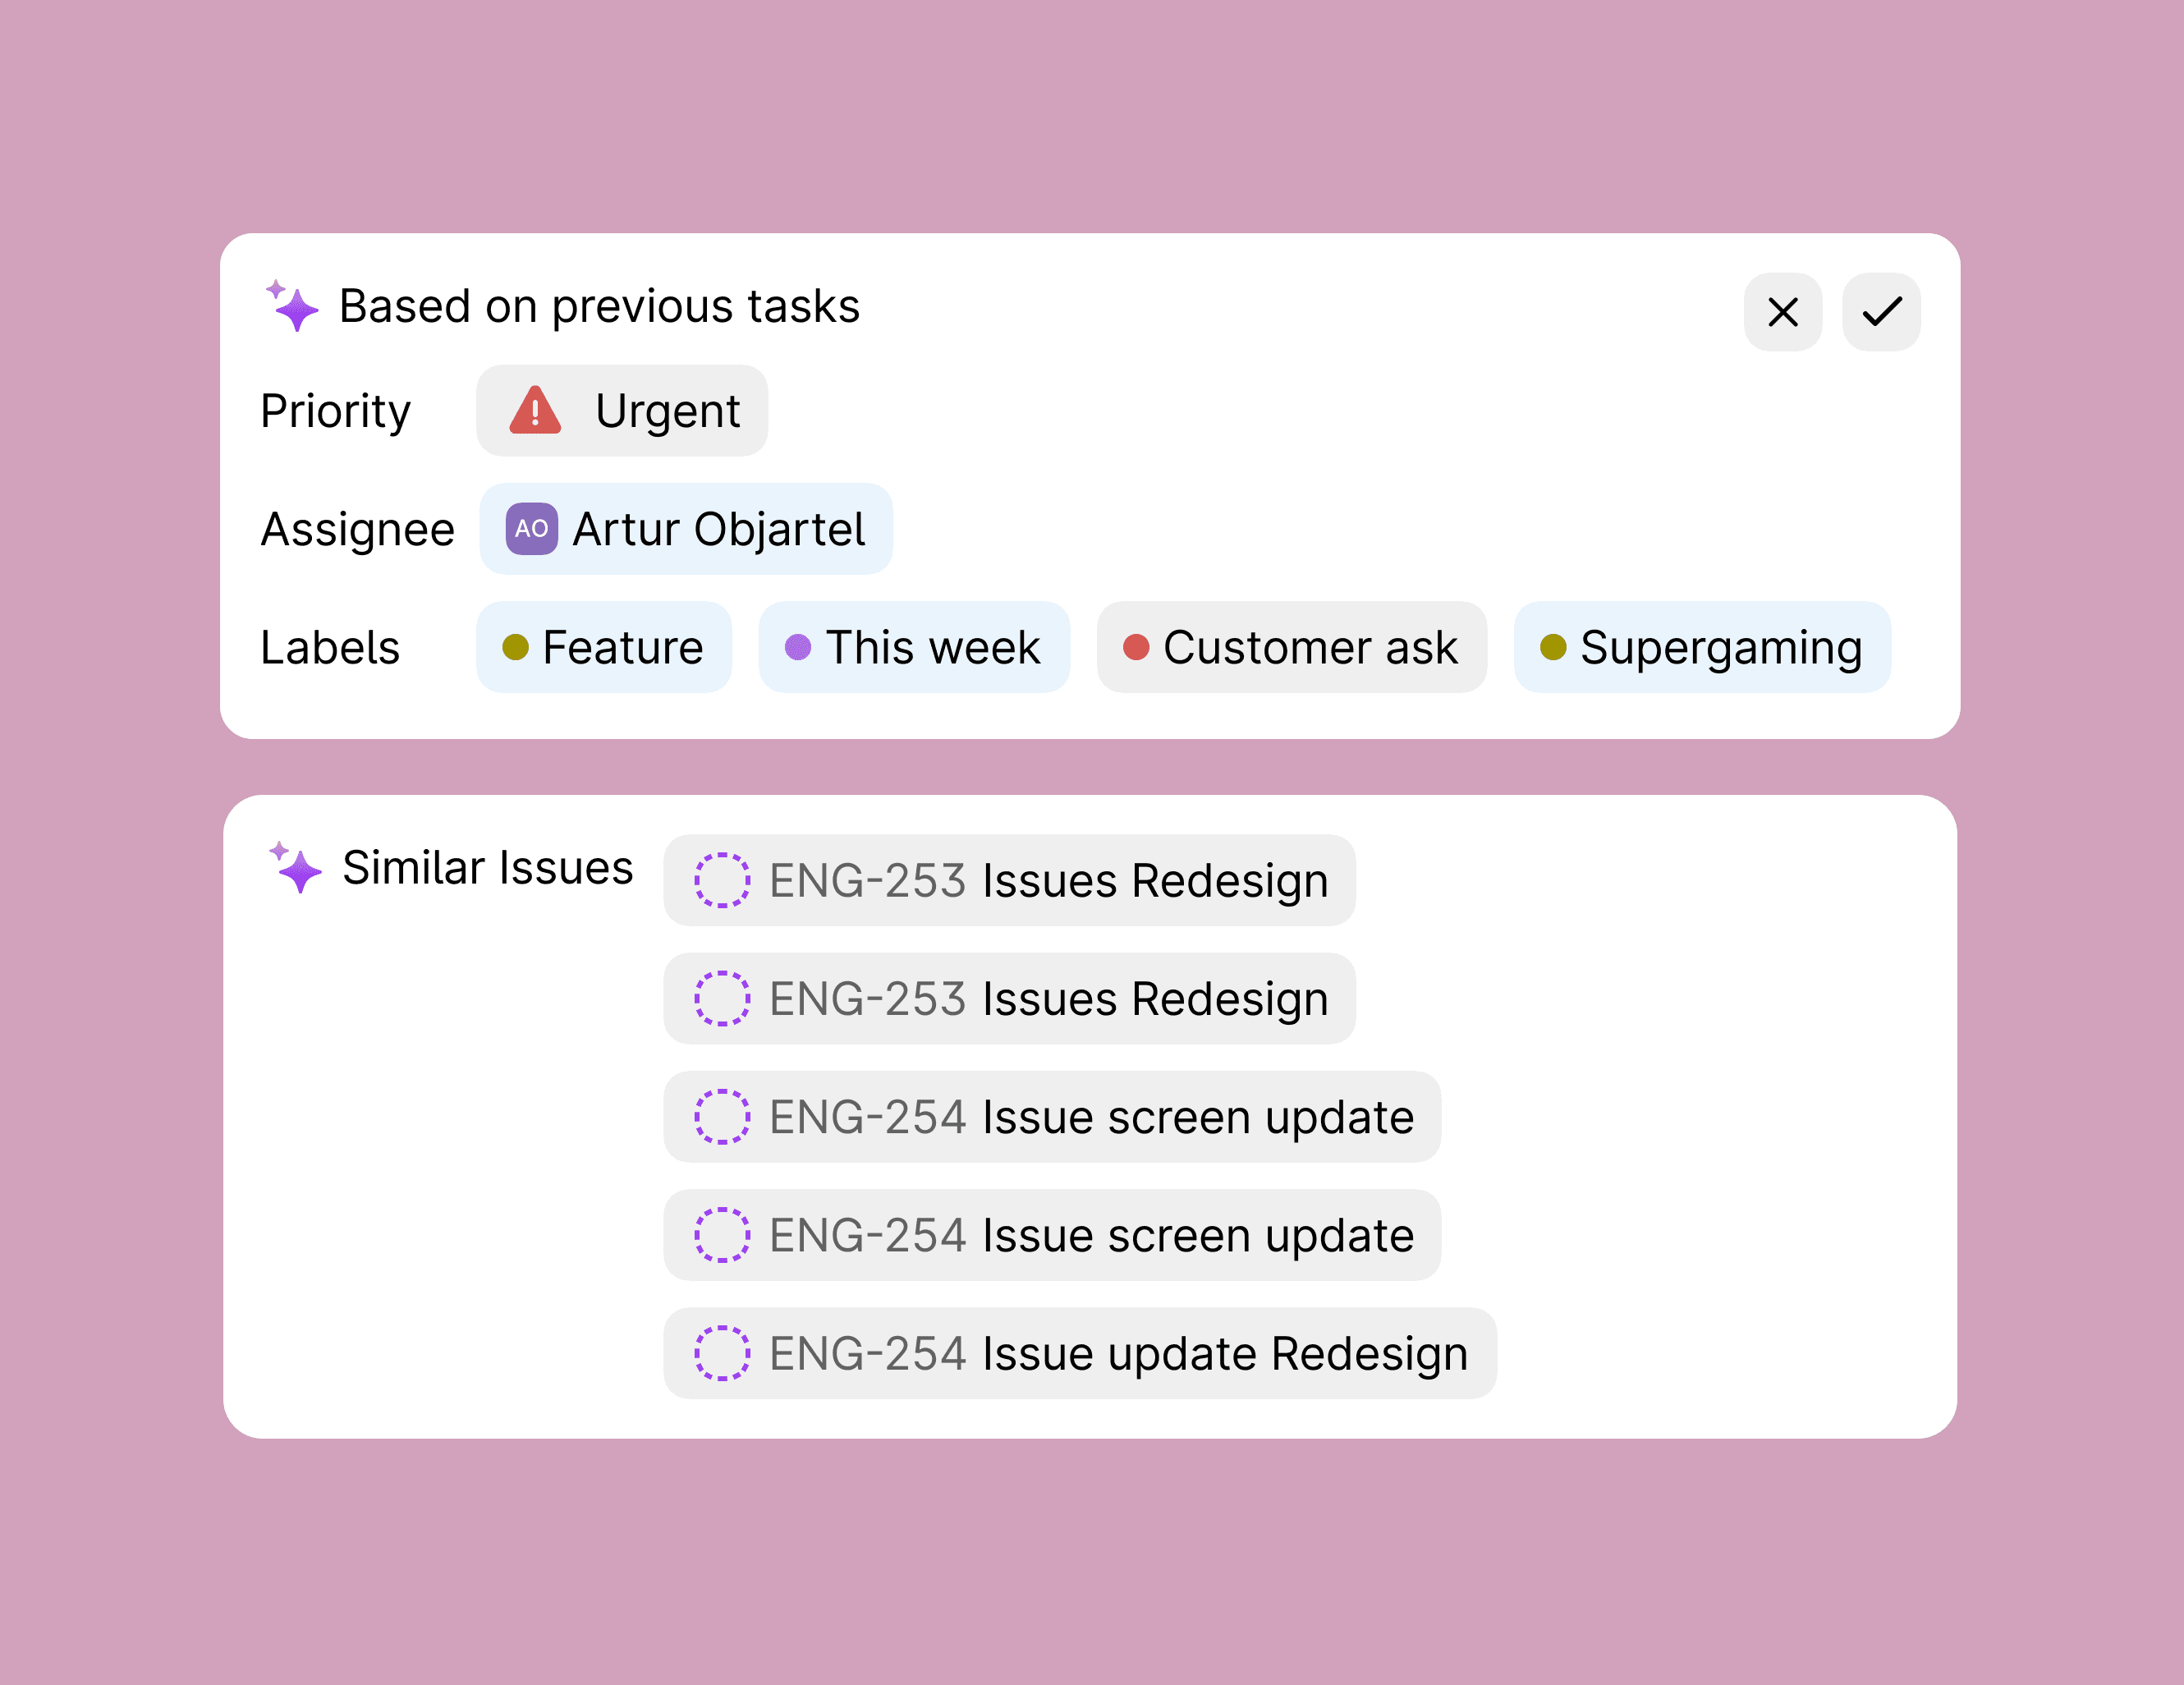Open the Urgent priority dropdown

tap(622, 410)
